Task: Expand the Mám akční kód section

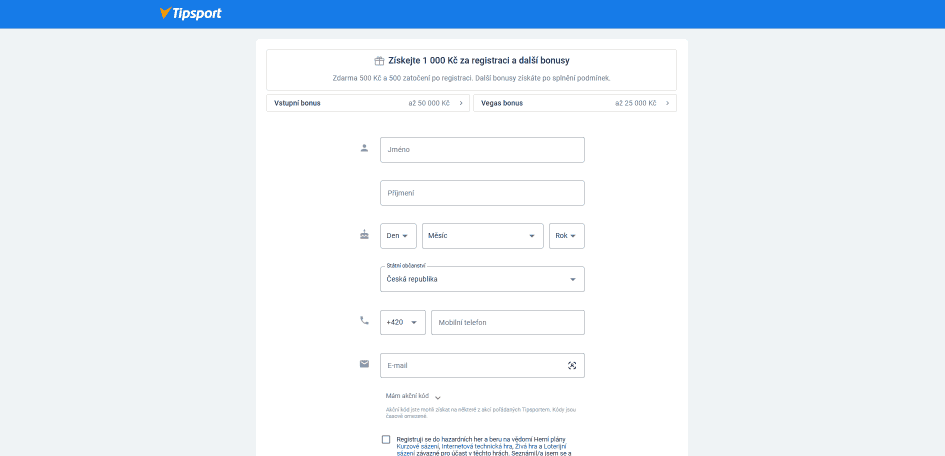Action: (x=413, y=396)
